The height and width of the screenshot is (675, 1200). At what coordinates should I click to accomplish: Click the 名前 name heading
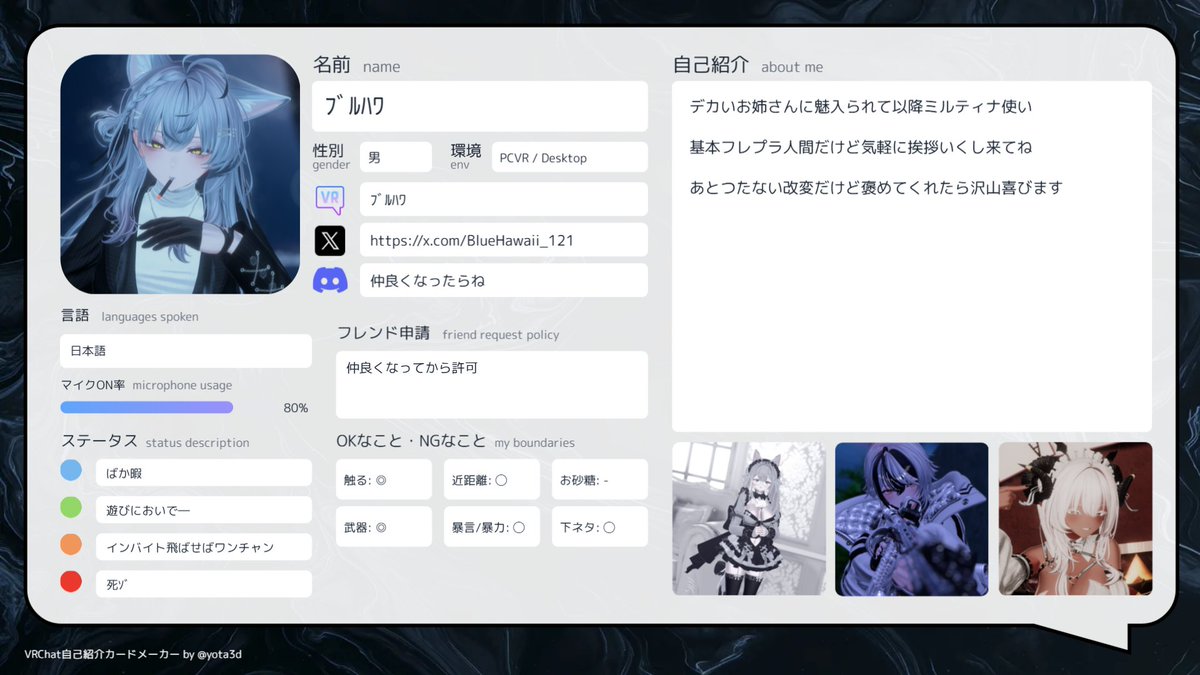[x=356, y=65]
